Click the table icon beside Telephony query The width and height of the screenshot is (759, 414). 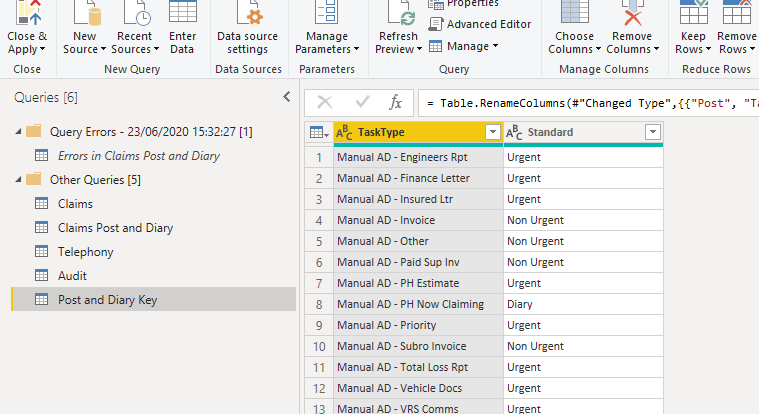(x=42, y=251)
